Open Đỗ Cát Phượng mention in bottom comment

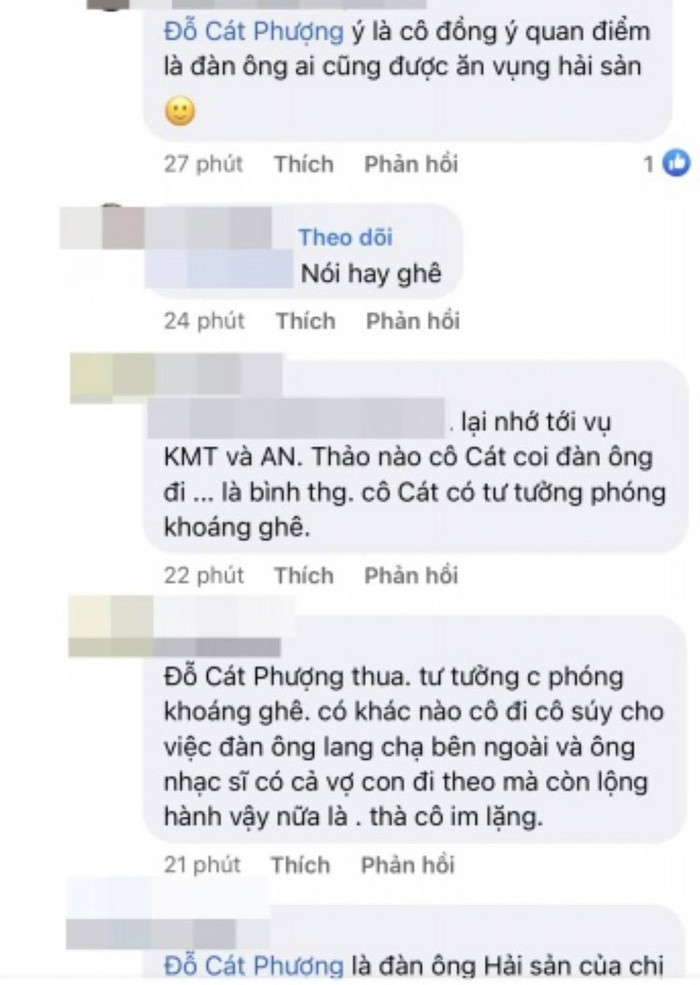point(254,966)
